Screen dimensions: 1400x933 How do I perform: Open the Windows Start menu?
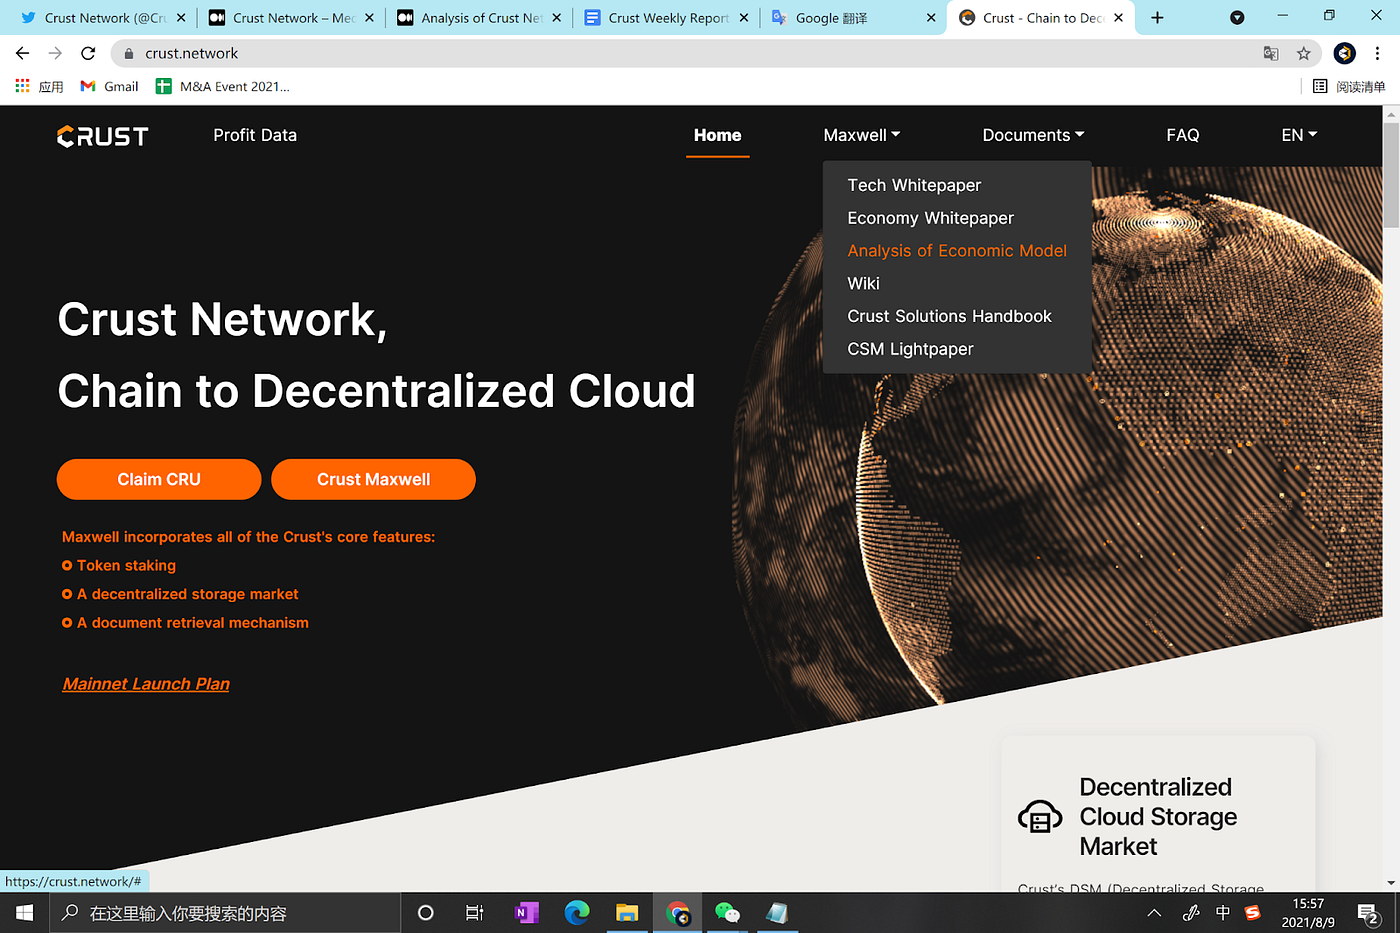point(25,913)
